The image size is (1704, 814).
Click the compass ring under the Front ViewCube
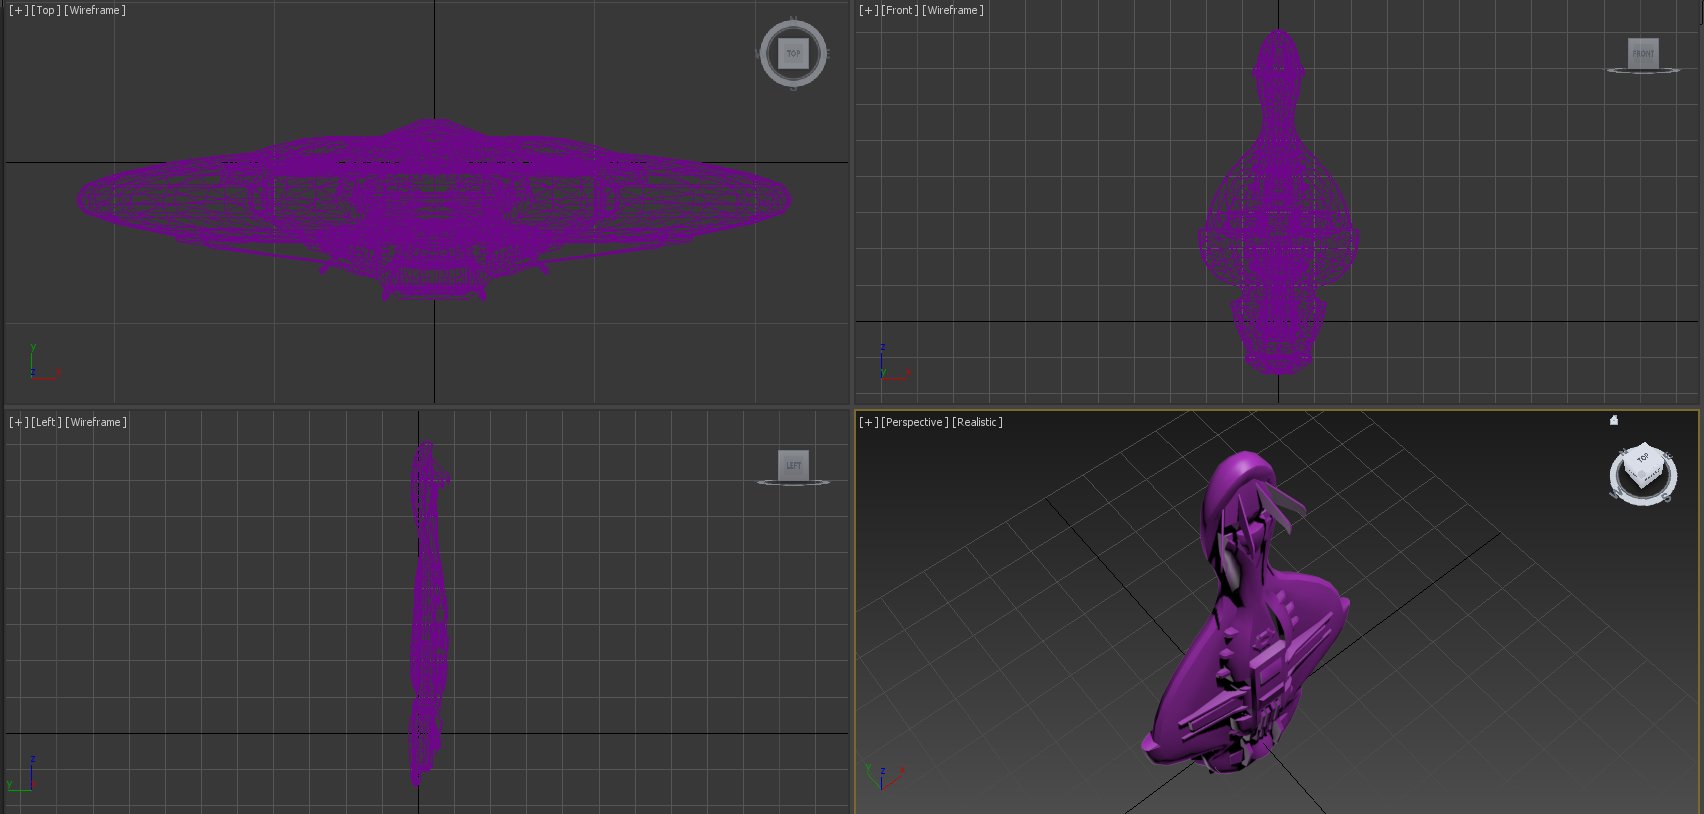coord(1643,71)
